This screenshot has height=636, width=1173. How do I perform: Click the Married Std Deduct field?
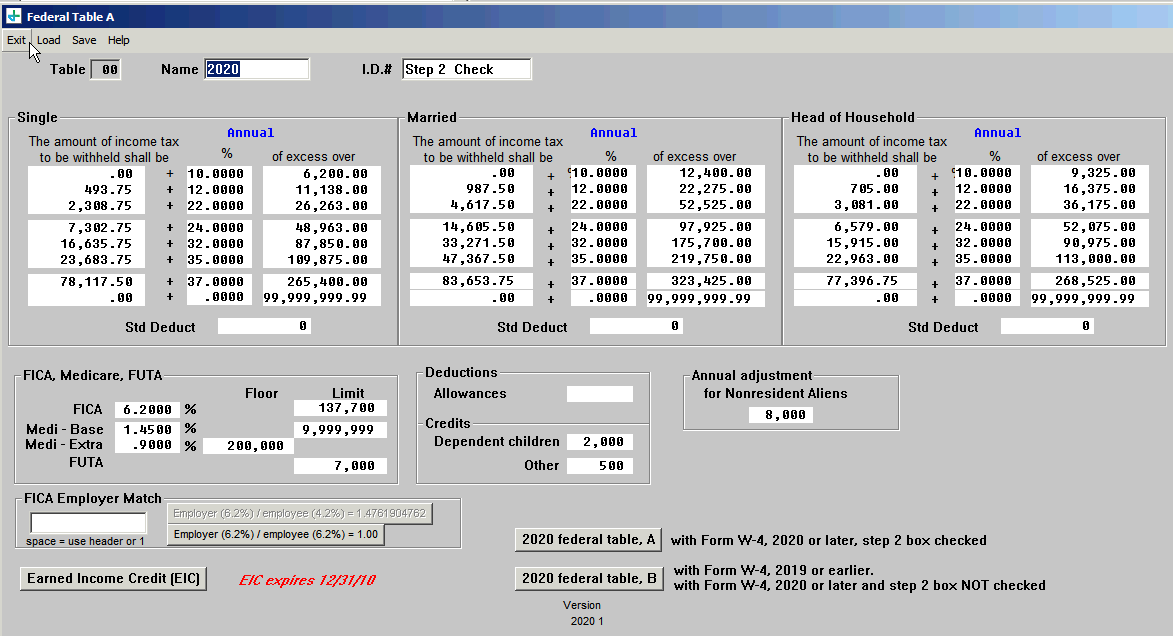pyautogui.click(x=636, y=326)
